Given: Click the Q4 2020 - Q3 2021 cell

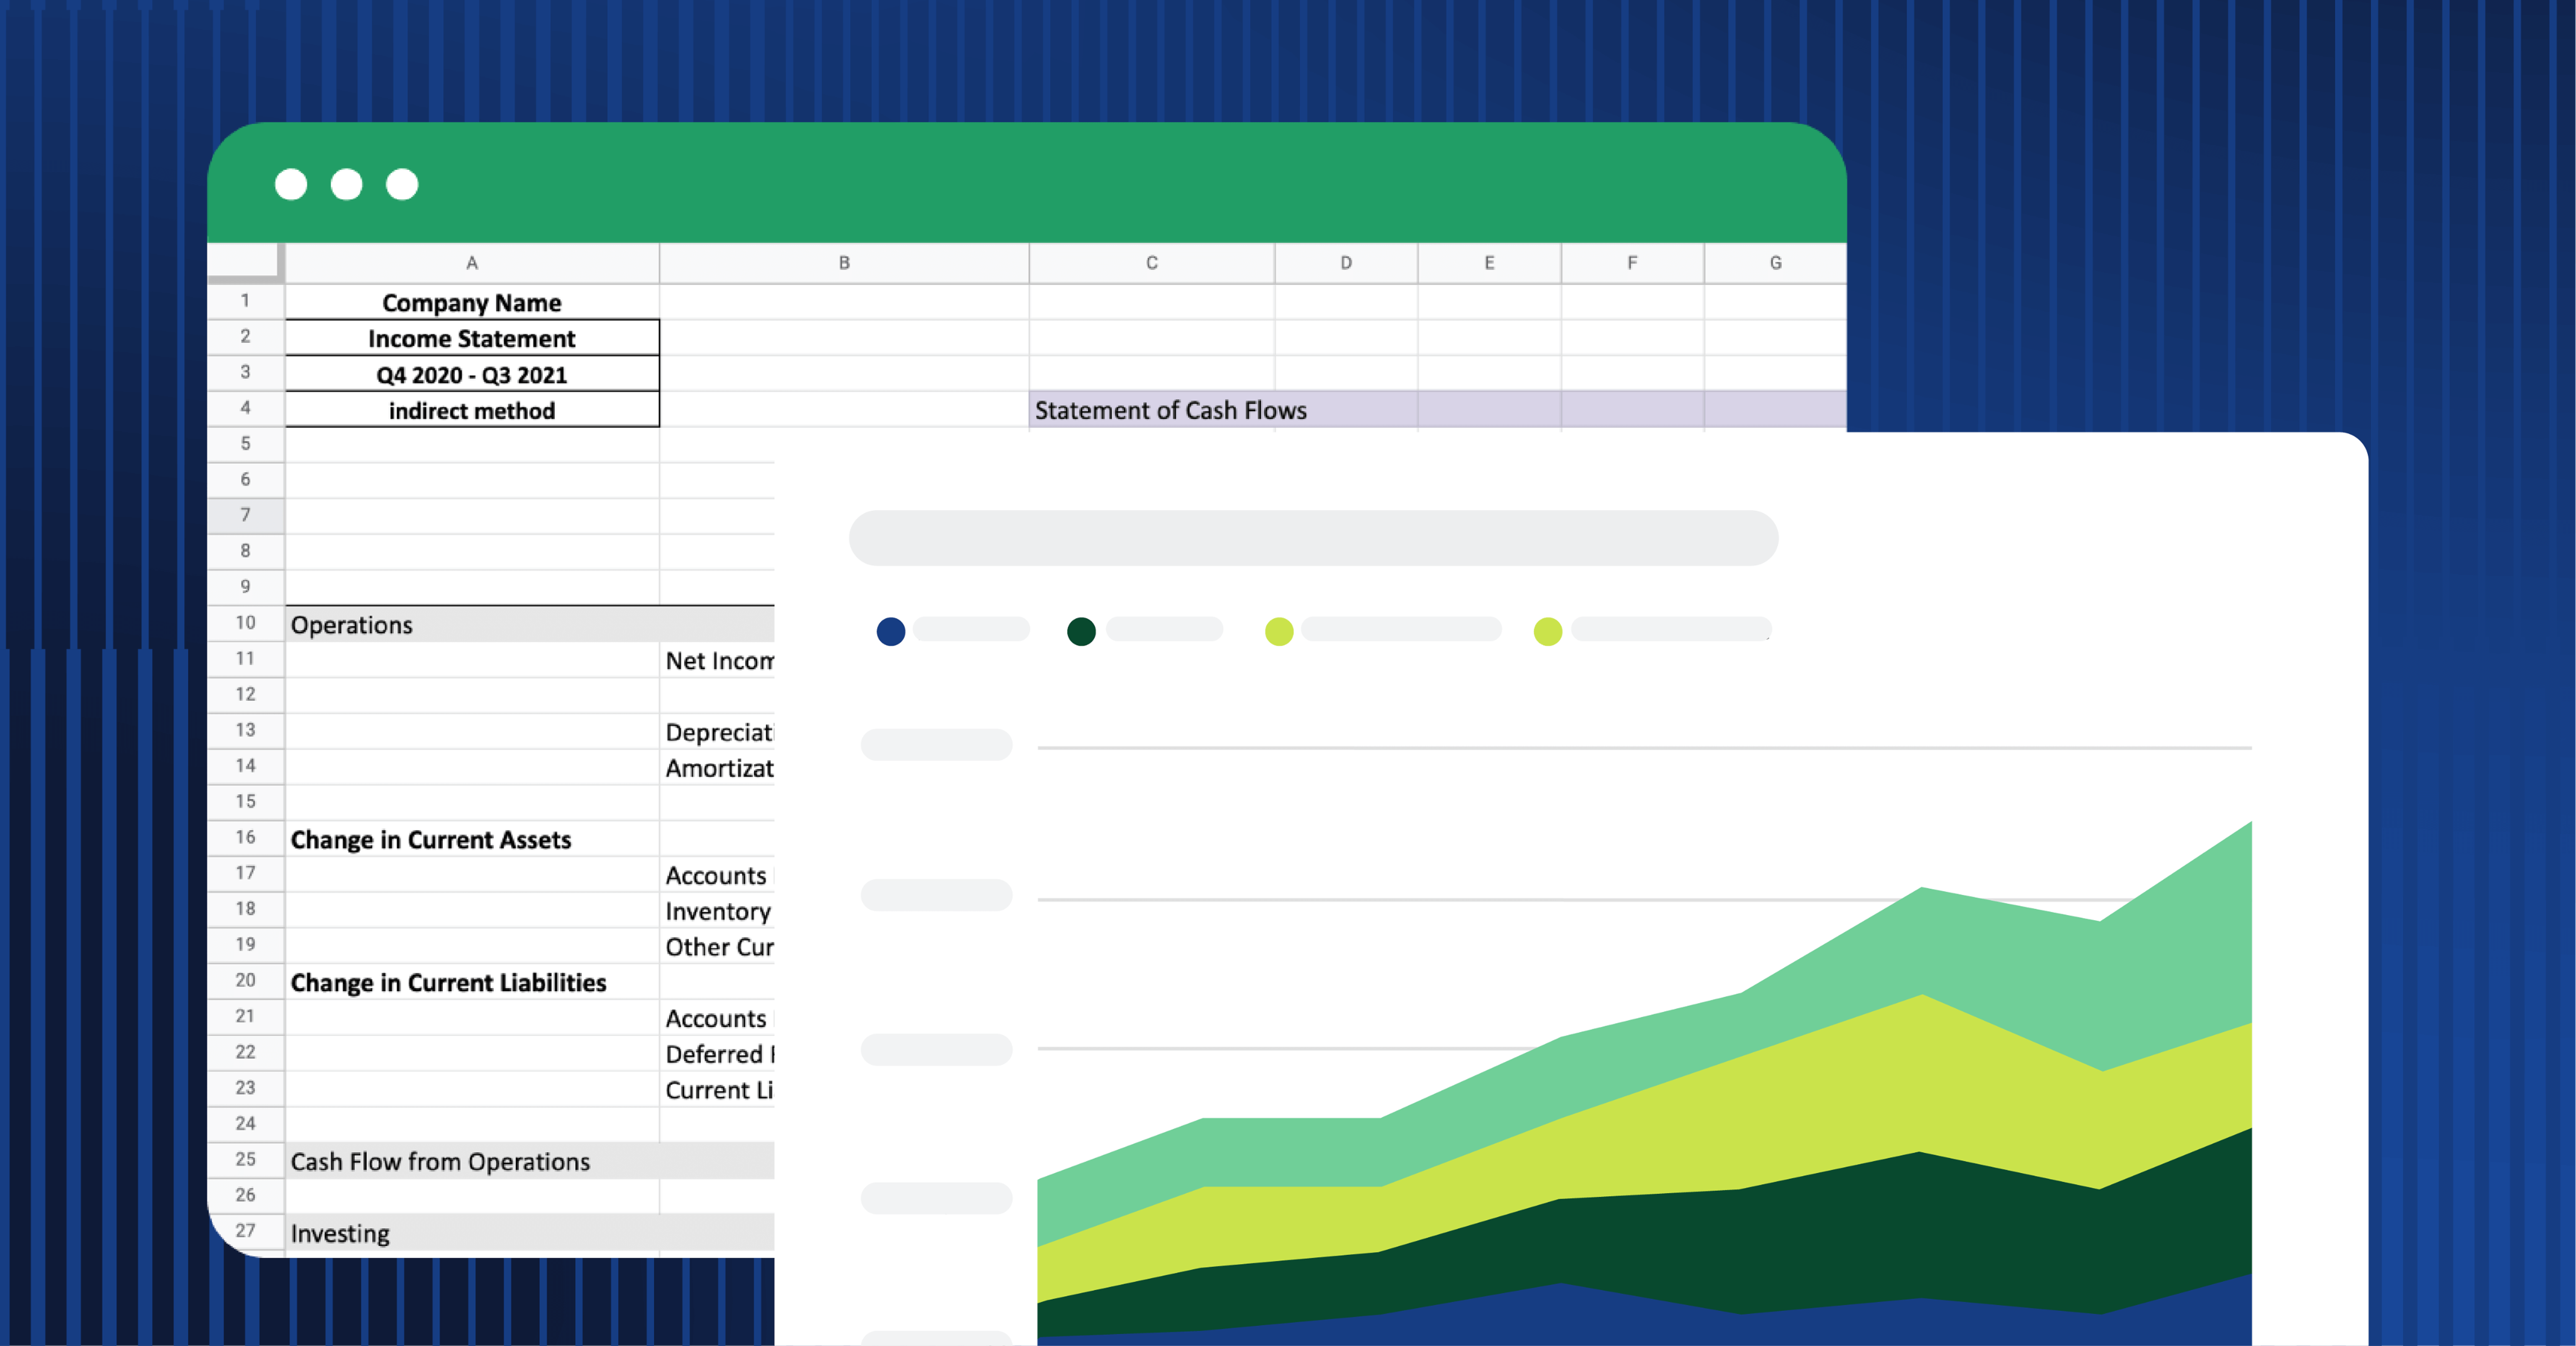Looking at the screenshot, I should point(471,375).
